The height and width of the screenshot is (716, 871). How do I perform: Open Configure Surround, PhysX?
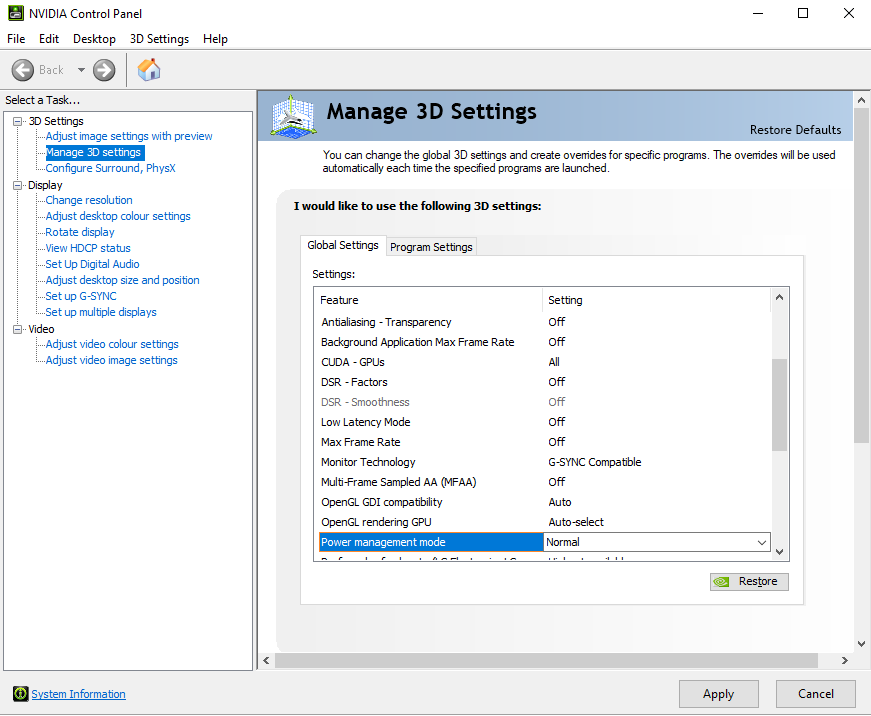111,168
